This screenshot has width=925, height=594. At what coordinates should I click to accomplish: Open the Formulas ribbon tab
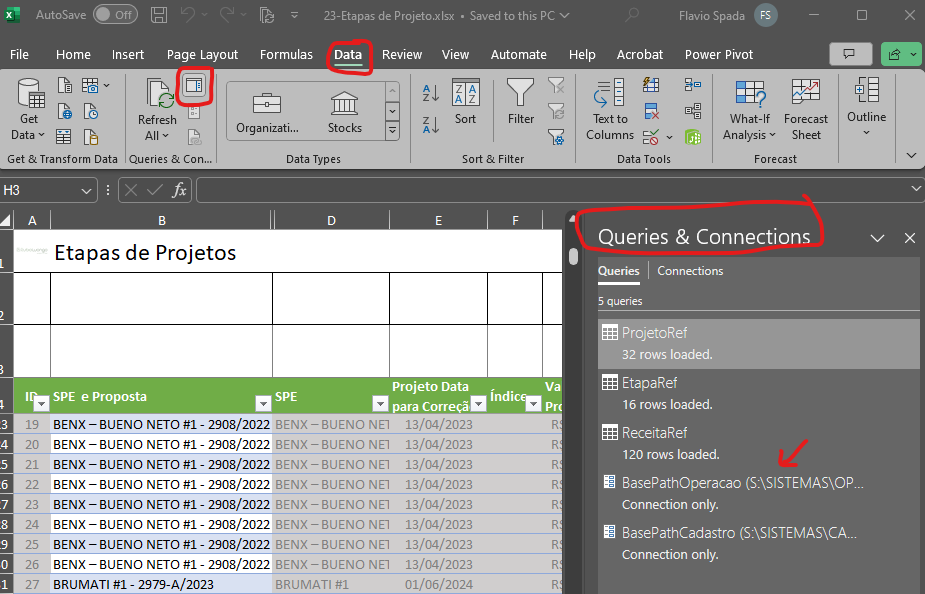click(x=285, y=54)
